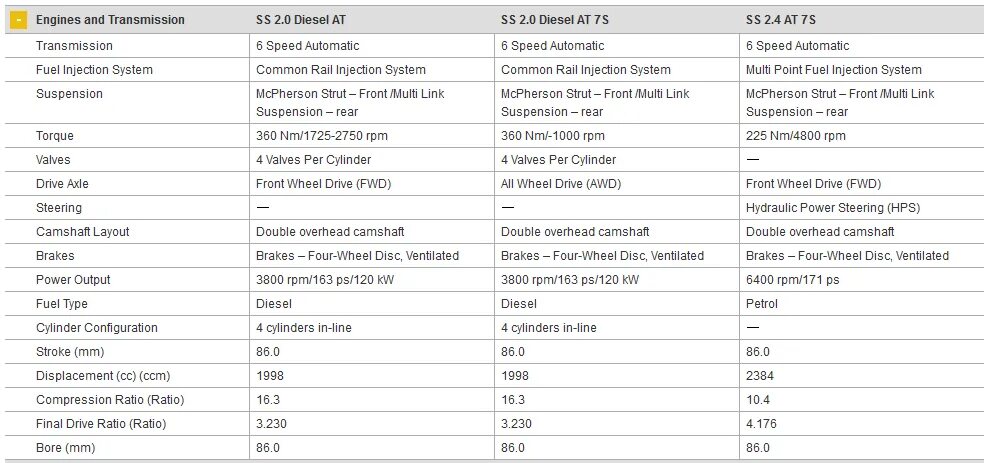This screenshot has height=463, width=991.
Task: Click the Bore (mm) row label
Action: [x=65, y=448]
